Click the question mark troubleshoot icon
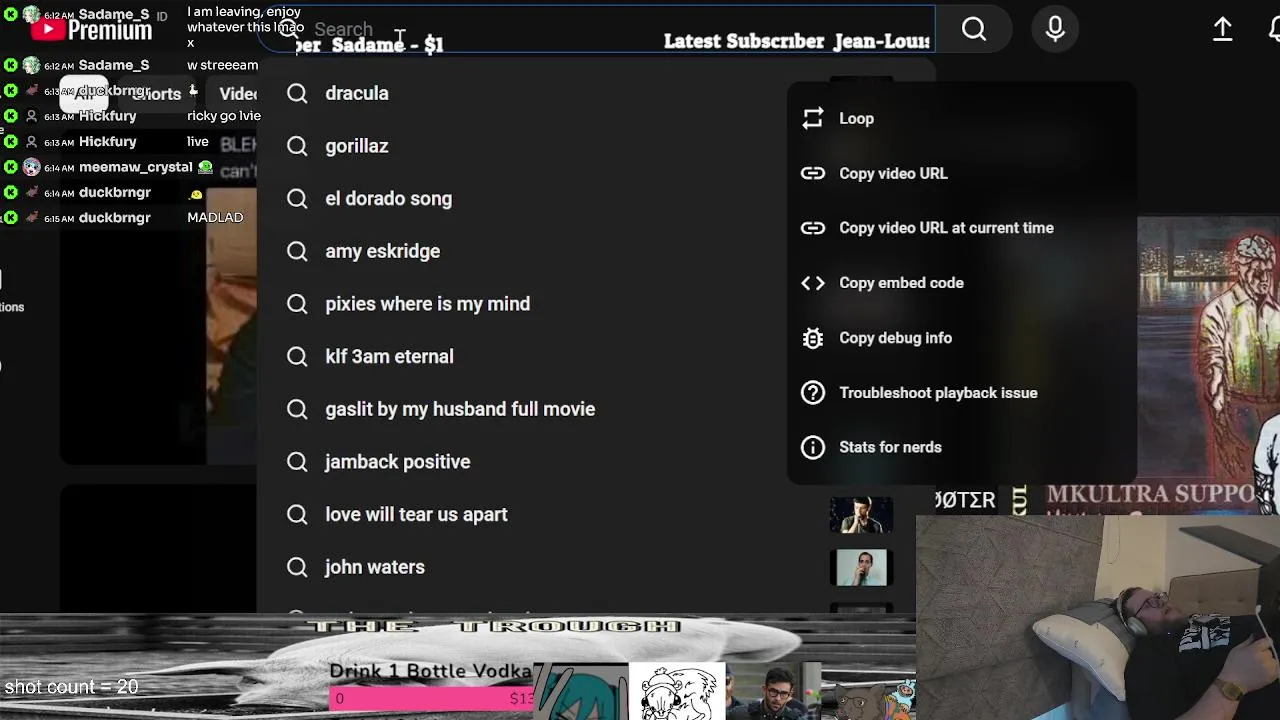Image resolution: width=1280 pixels, height=720 pixels. click(x=813, y=393)
